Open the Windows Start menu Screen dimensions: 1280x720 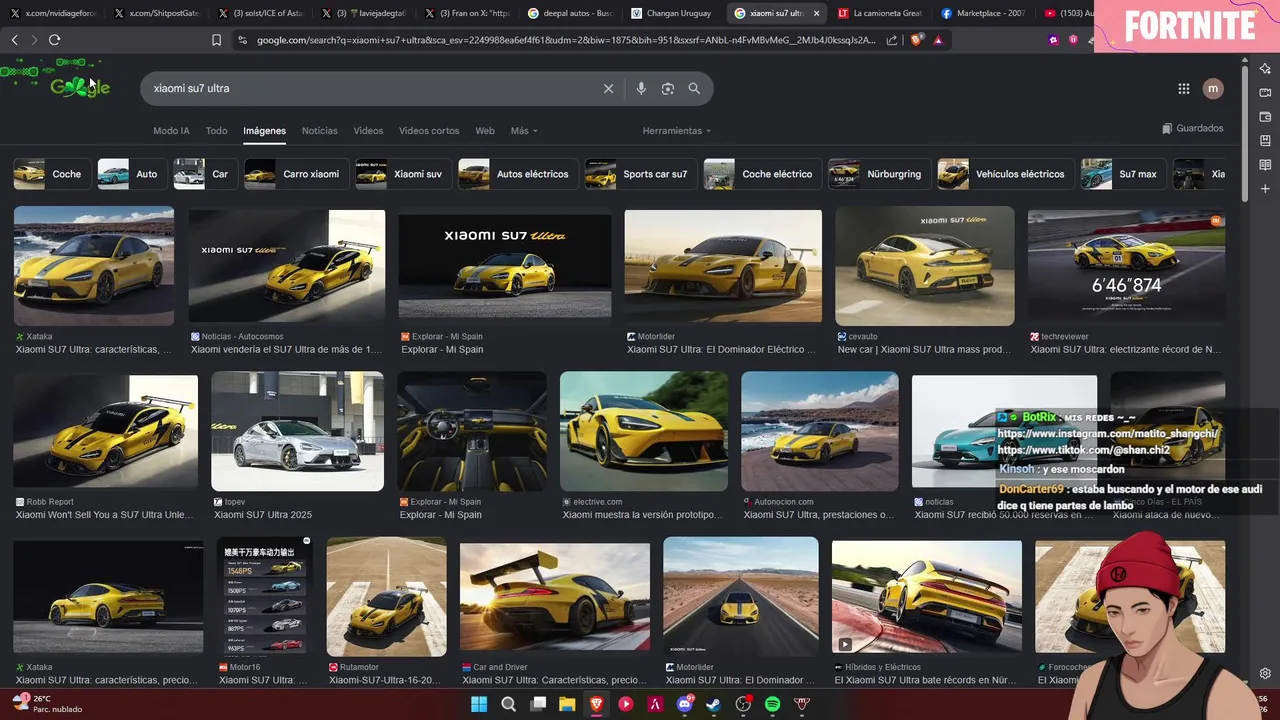479,704
